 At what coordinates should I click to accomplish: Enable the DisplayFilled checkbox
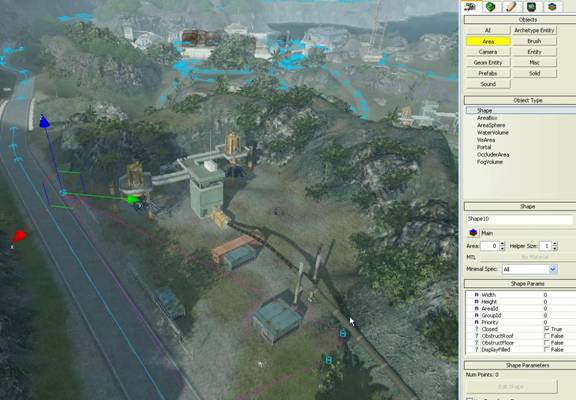click(x=547, y=350)
